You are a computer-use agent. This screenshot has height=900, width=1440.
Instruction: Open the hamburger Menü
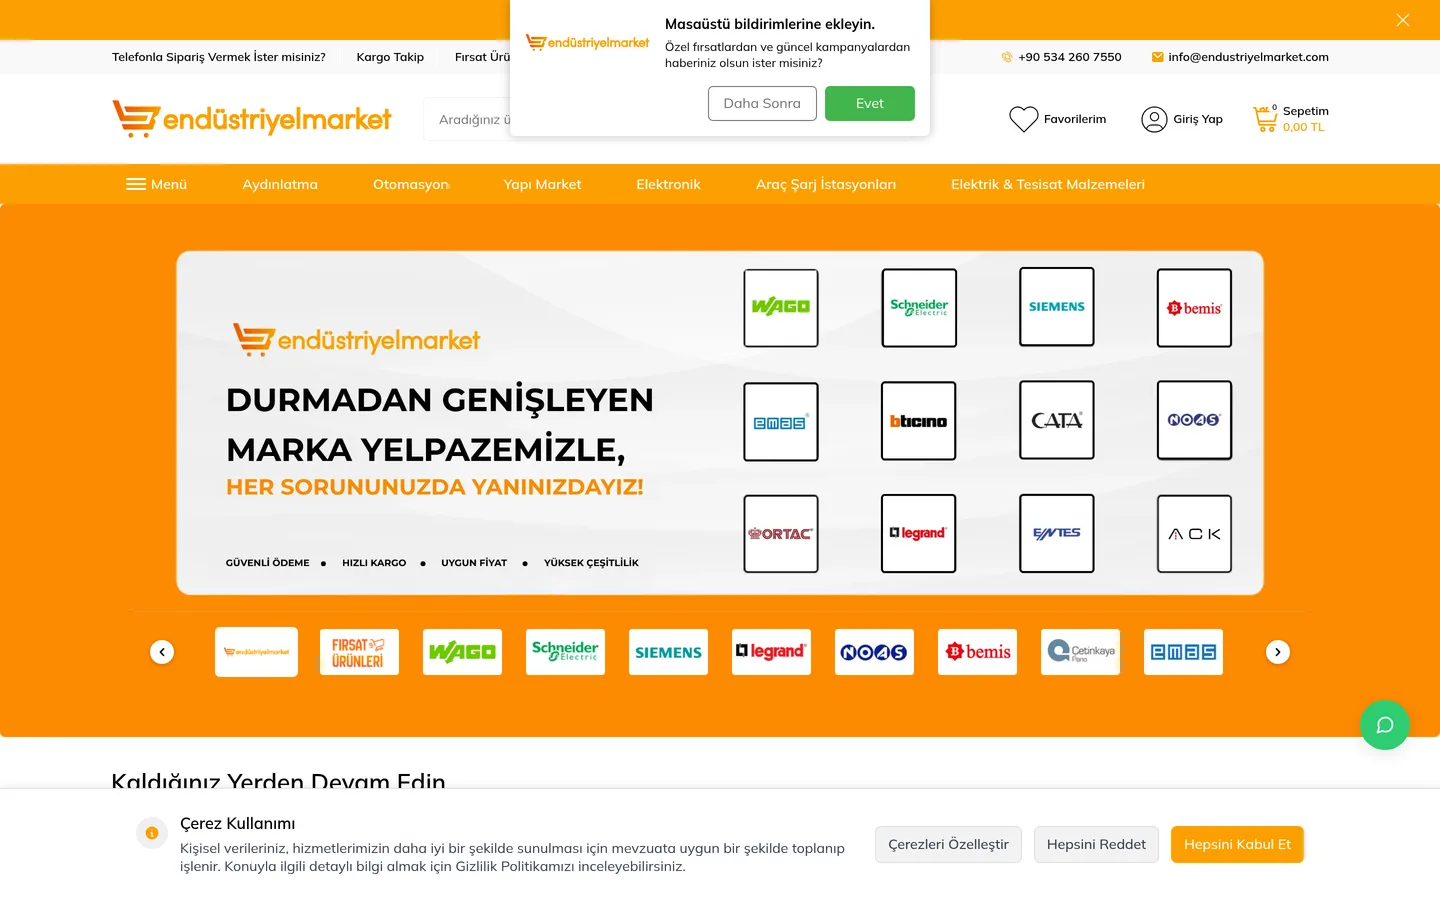[x=157, y=184]
